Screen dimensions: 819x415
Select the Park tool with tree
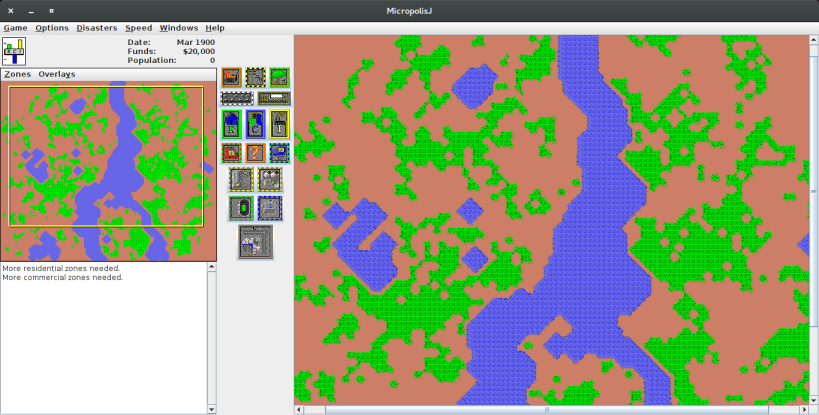[x=279, y=77]
